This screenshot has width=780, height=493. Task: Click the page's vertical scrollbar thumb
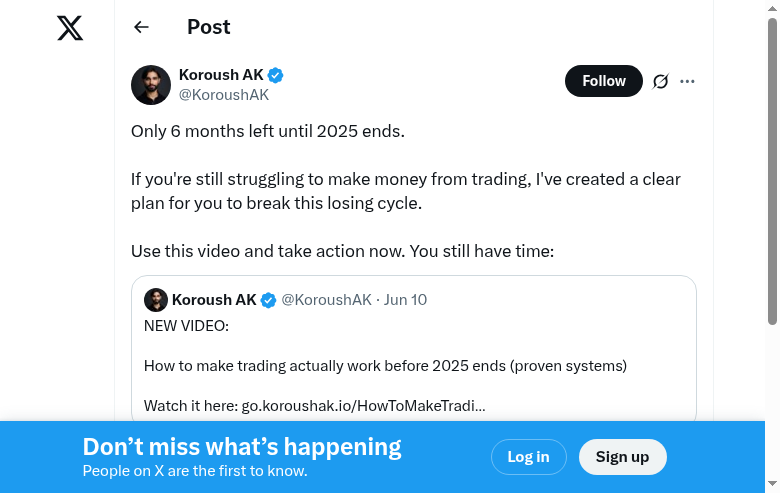click(x=772, y=170)
